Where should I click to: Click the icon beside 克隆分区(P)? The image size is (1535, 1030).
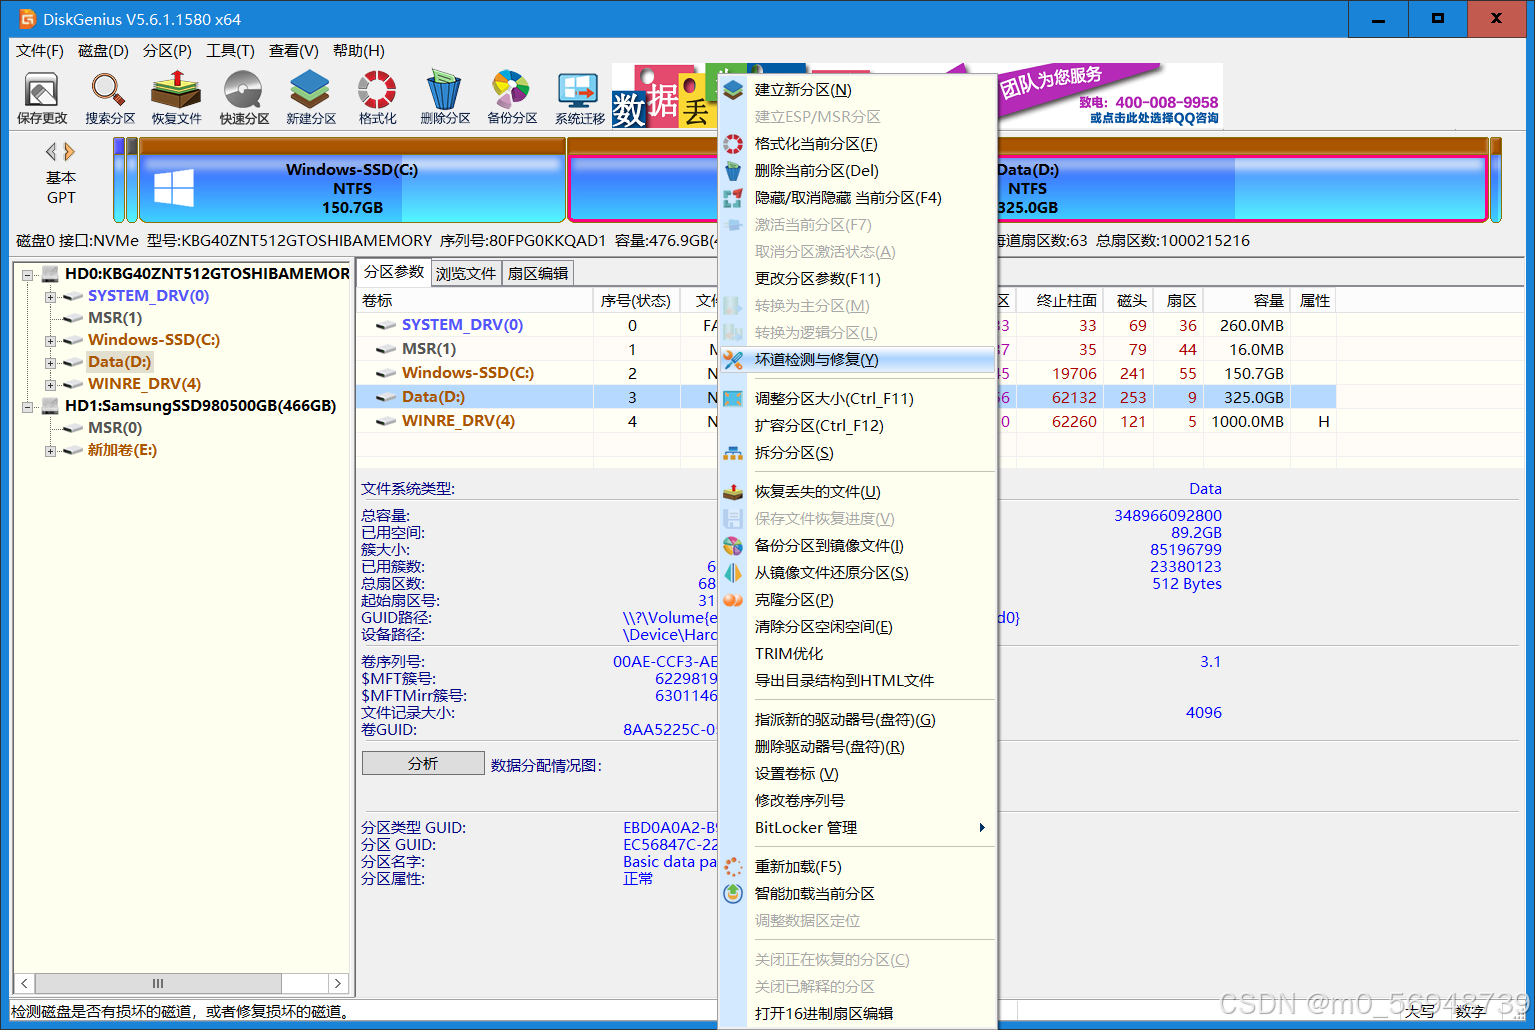[733, 600]
